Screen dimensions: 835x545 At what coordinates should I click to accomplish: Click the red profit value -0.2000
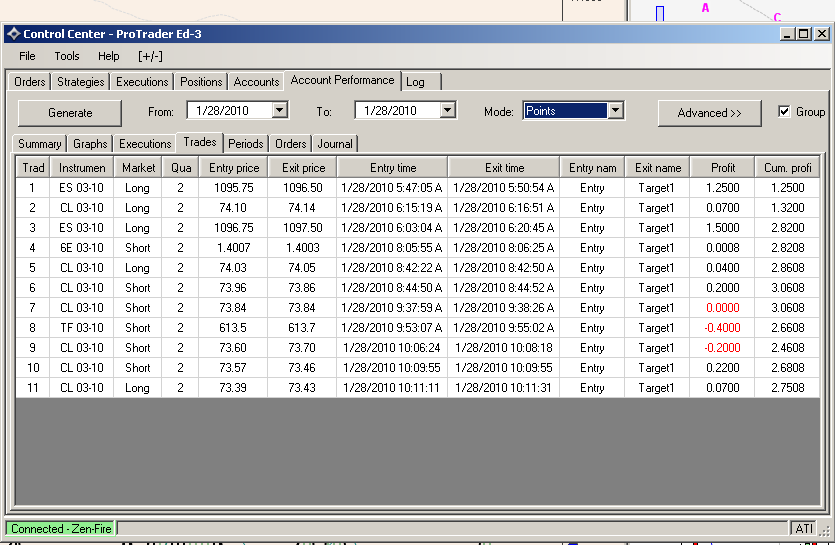point(722,348)
